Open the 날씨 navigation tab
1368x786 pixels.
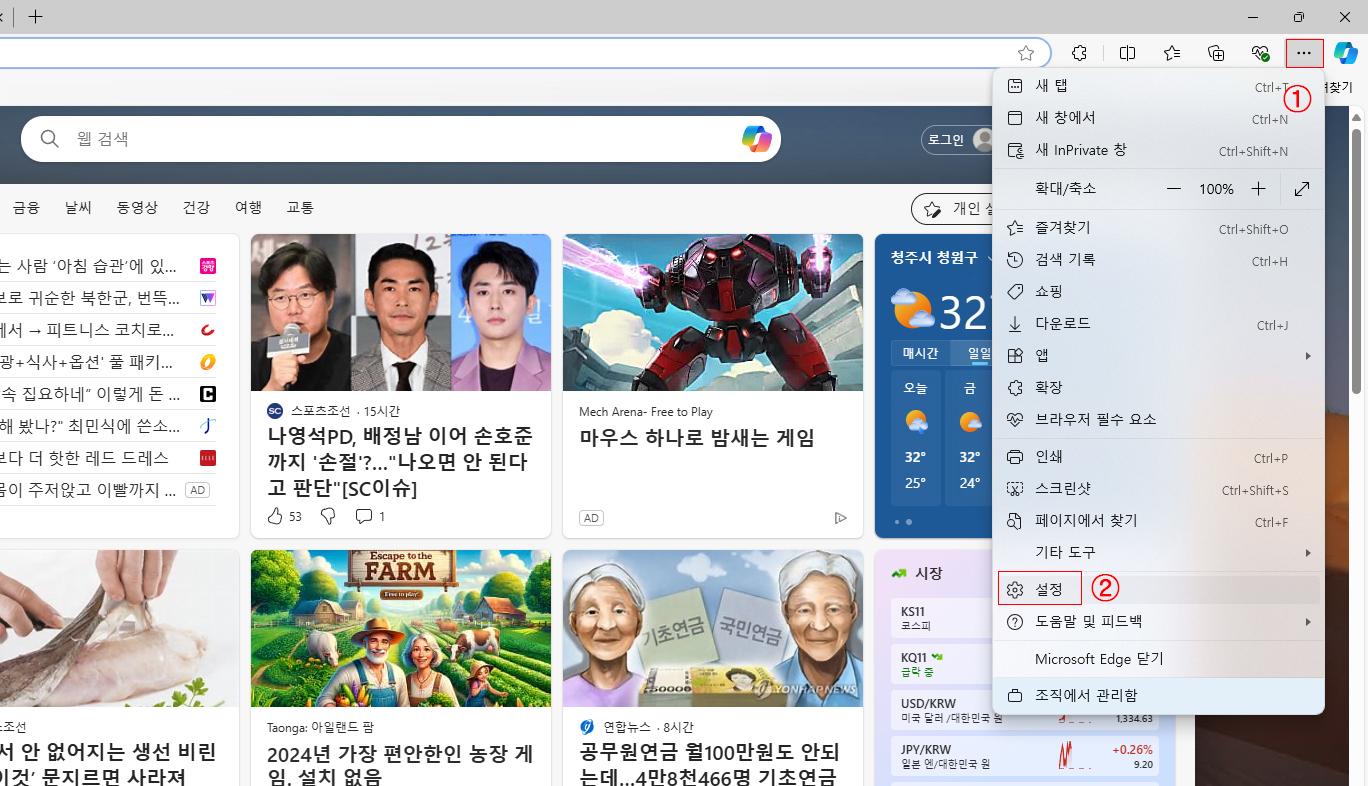point(78,207)
